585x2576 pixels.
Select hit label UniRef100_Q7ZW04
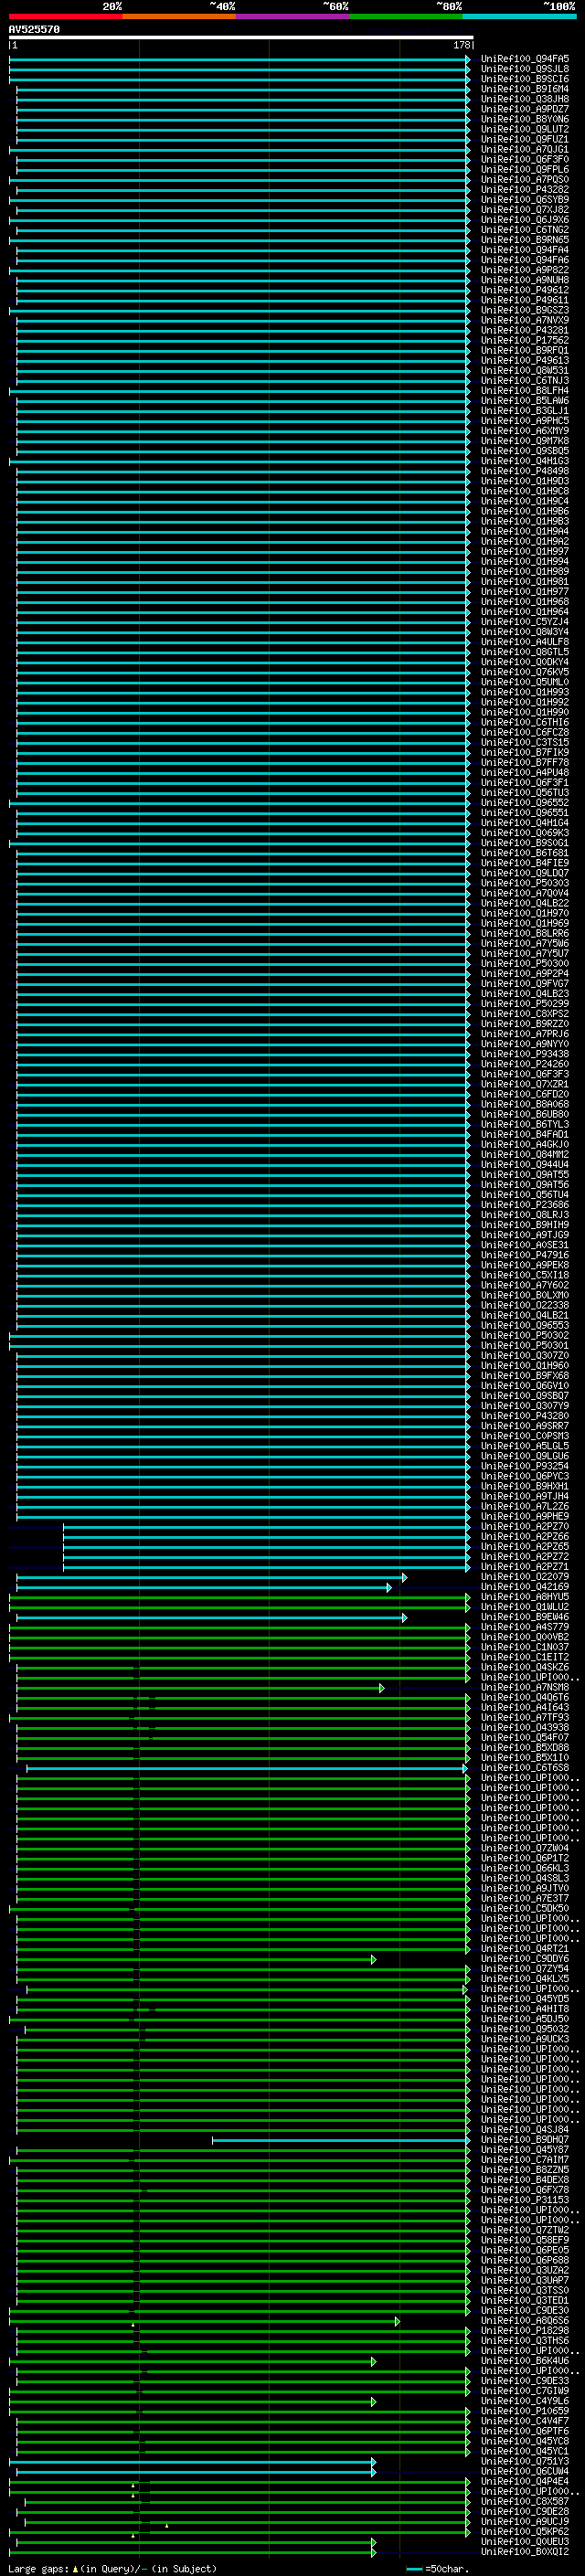pos(525,1848)
